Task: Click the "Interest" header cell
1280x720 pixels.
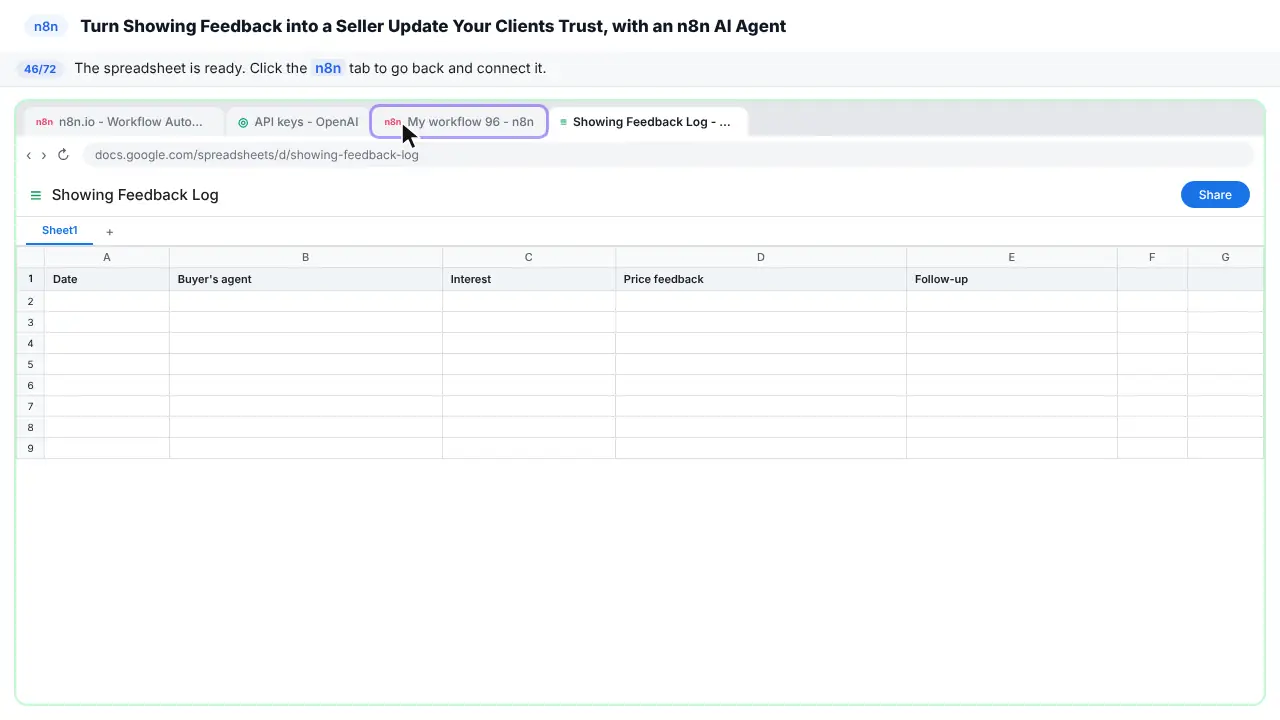Action: coord(529,279)
